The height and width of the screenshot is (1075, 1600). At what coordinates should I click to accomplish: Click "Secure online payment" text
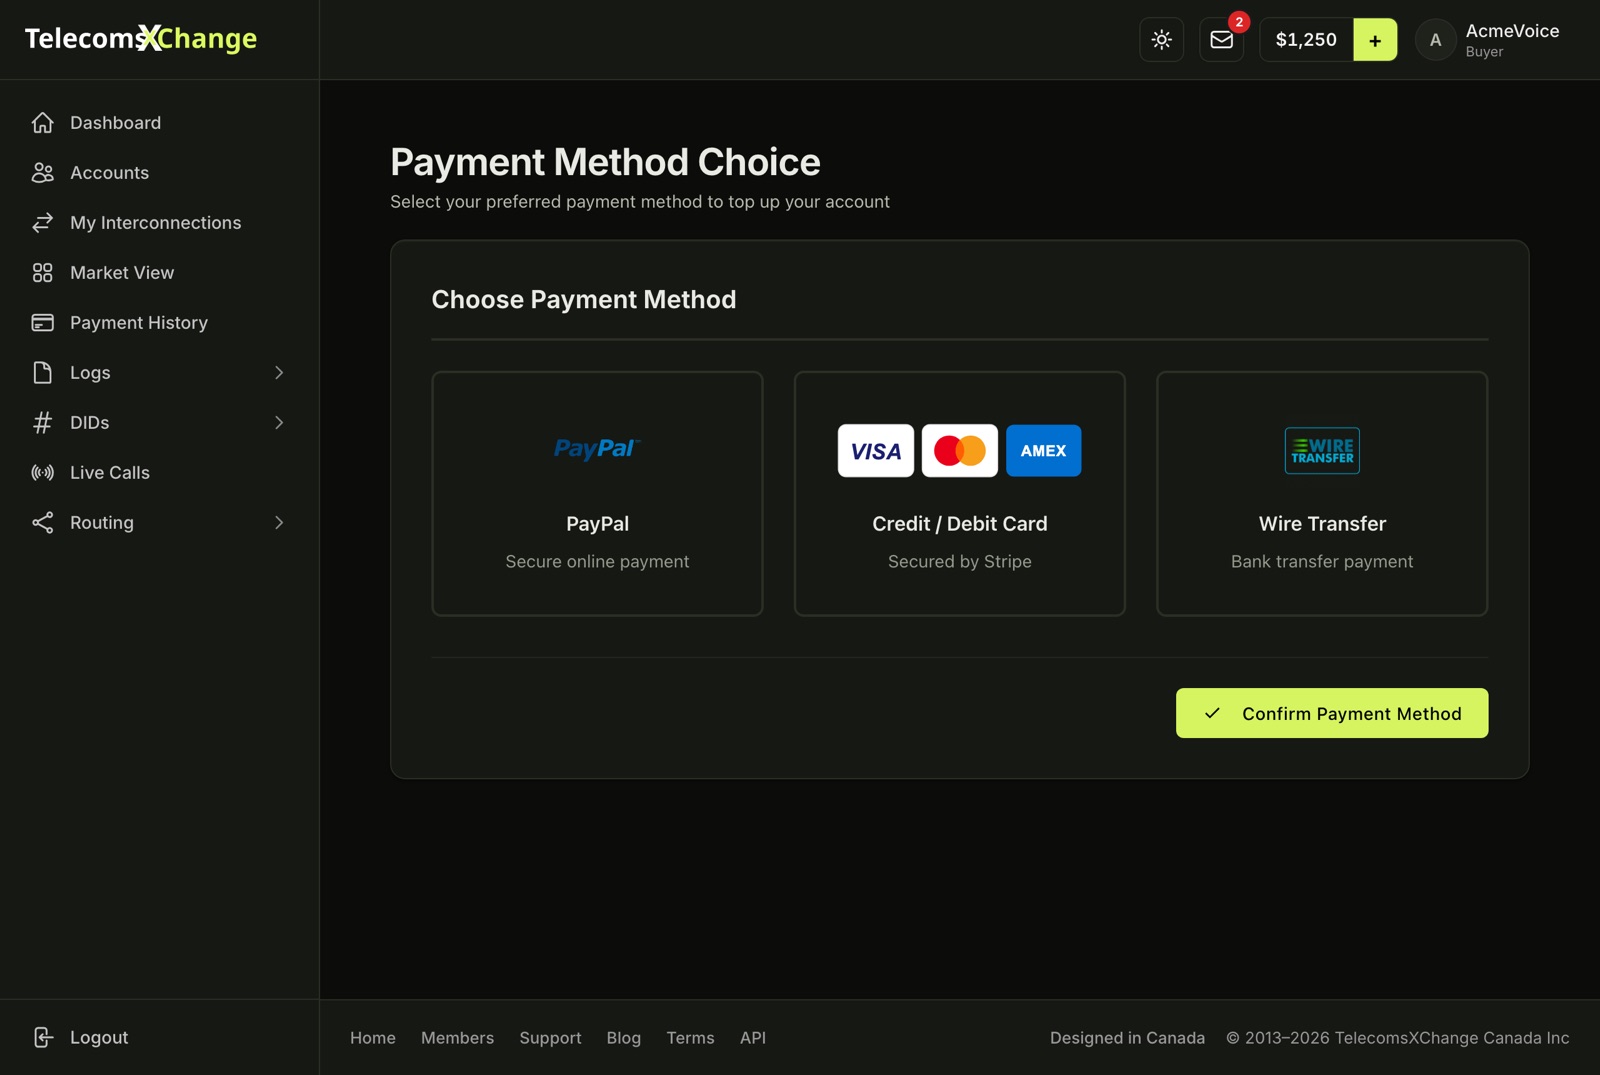[x=597, y=561]
